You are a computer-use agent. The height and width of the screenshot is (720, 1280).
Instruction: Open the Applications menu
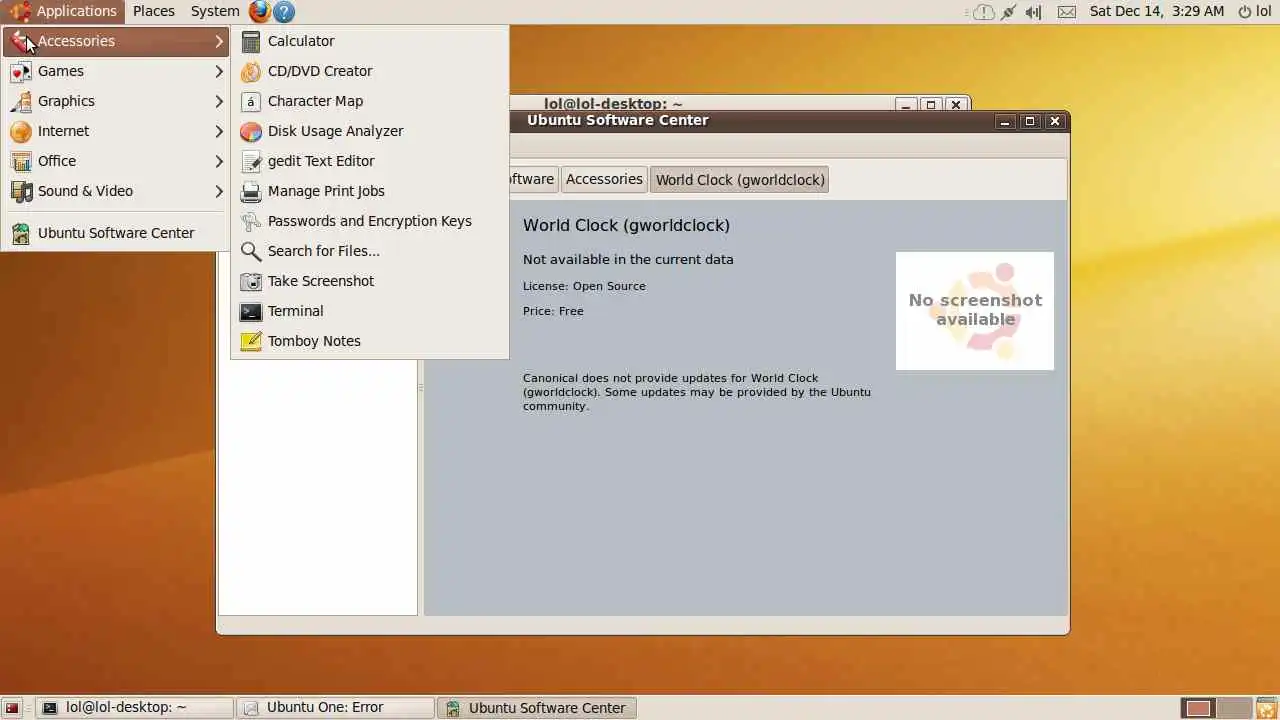(63, 11)
